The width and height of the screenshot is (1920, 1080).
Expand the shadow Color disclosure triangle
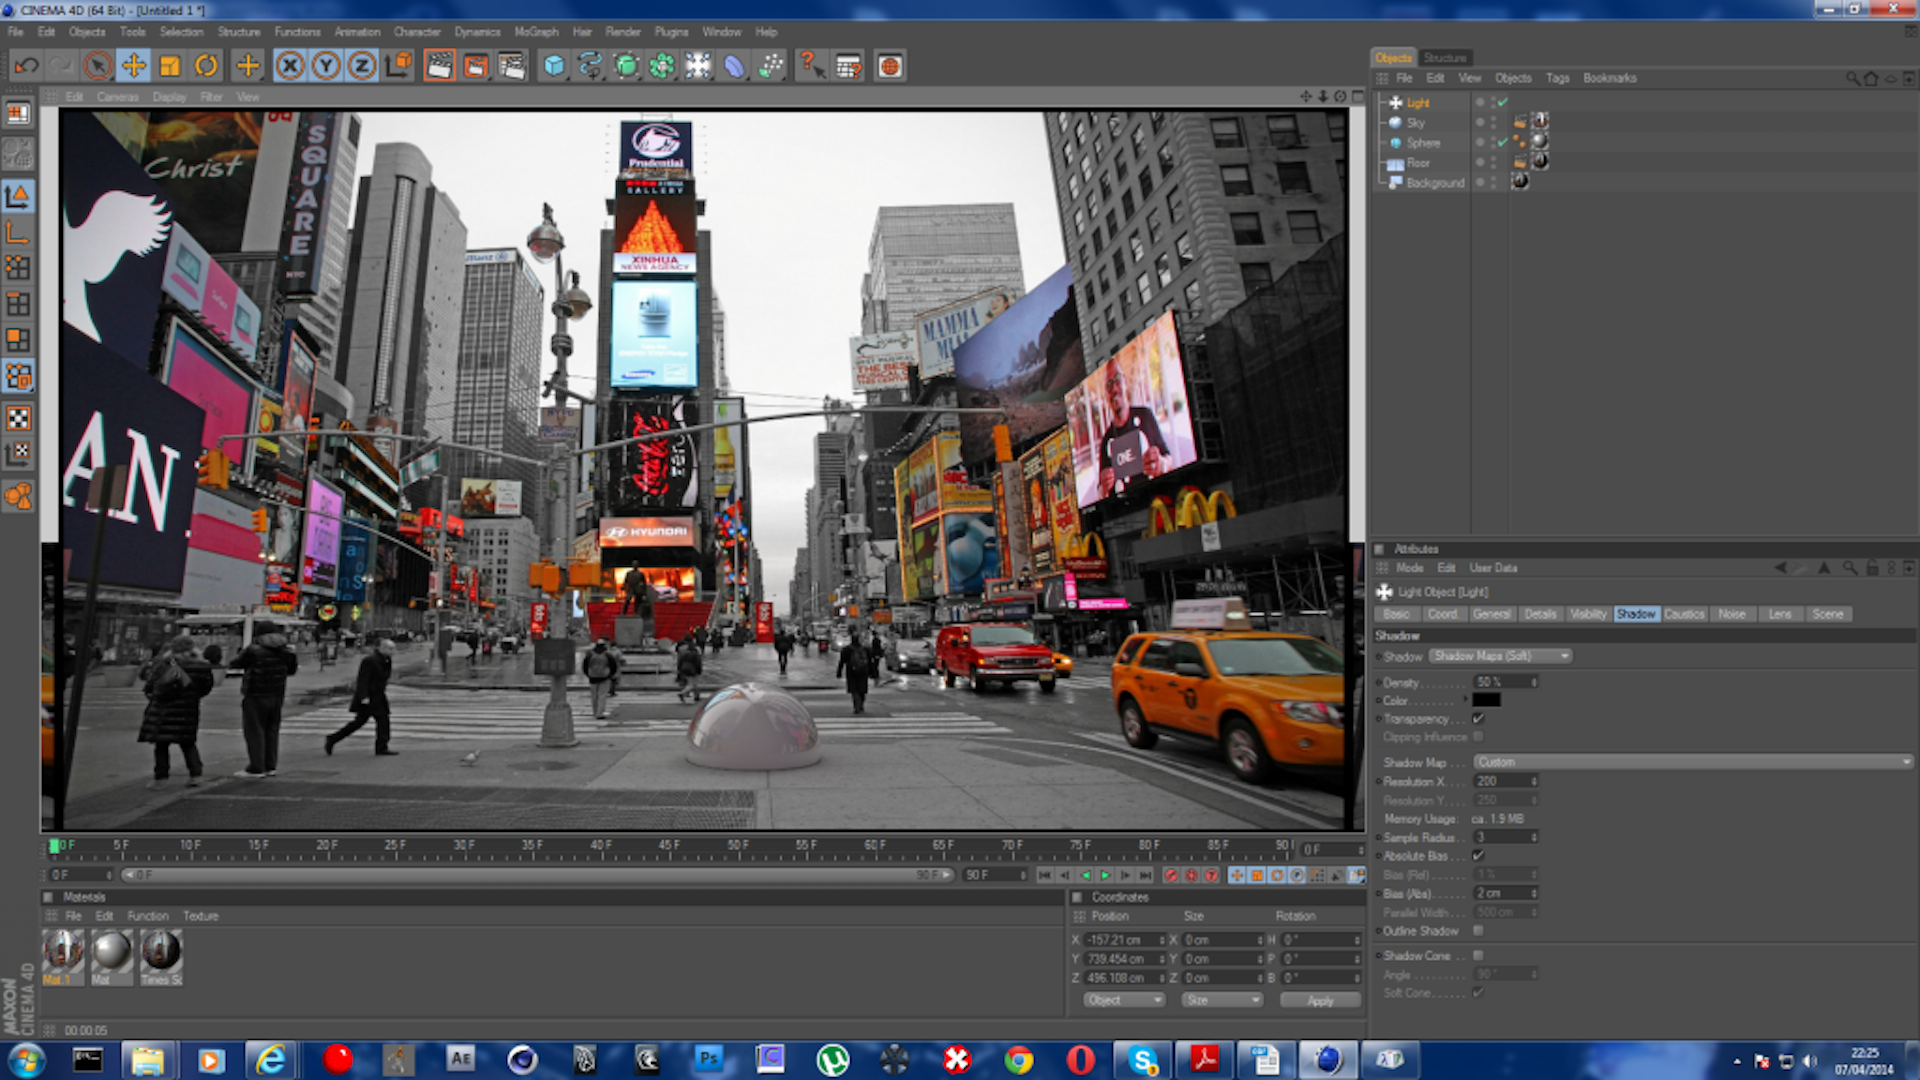tap(1467, 700)
